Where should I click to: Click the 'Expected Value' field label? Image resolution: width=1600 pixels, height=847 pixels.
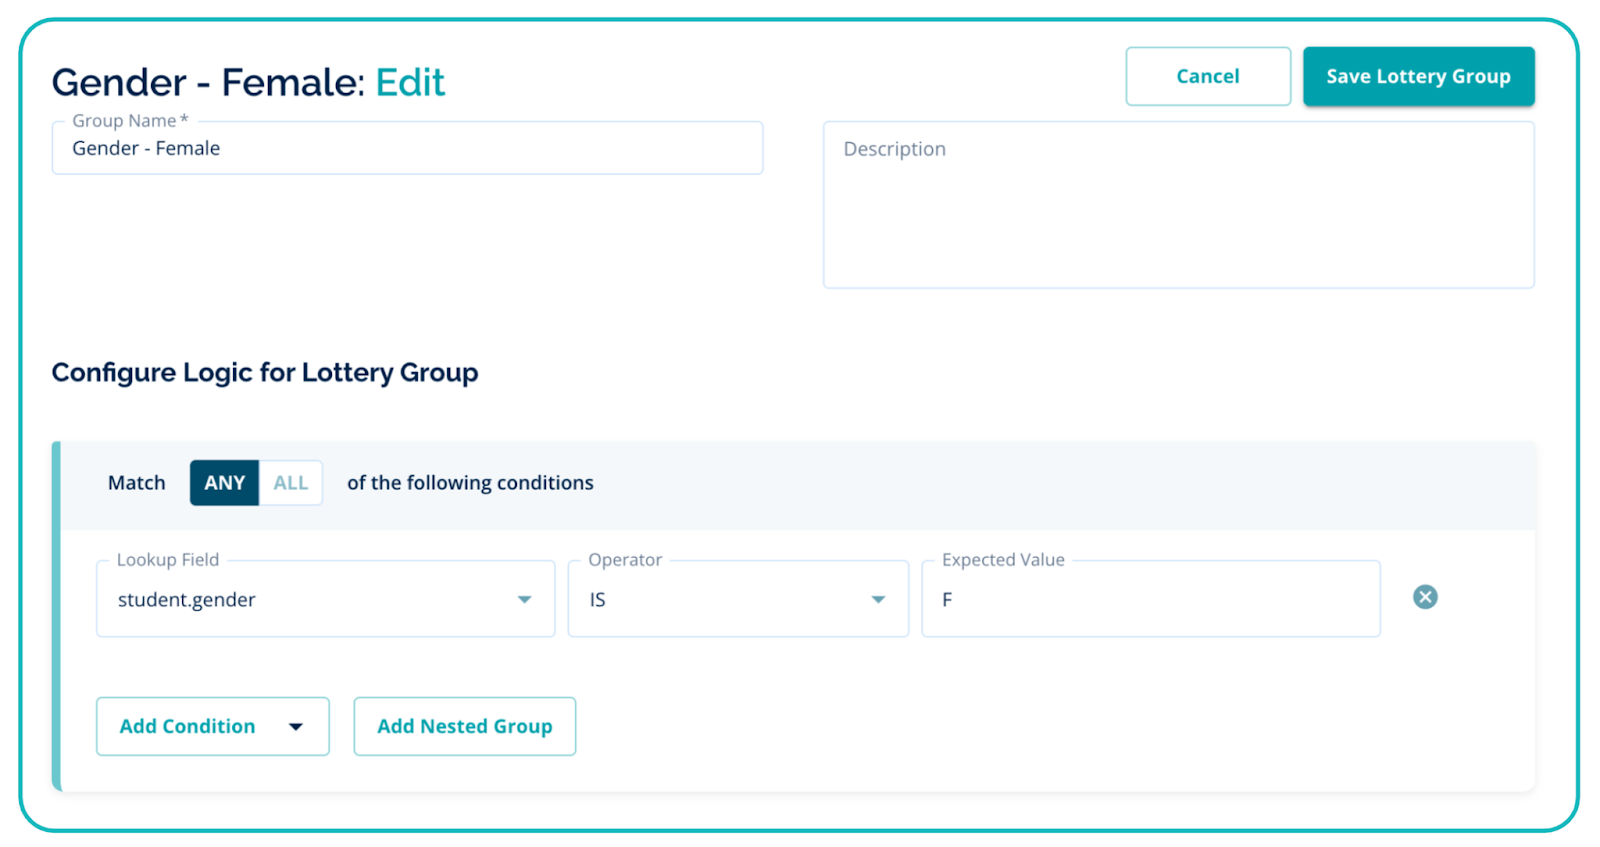coord(1003,560)
